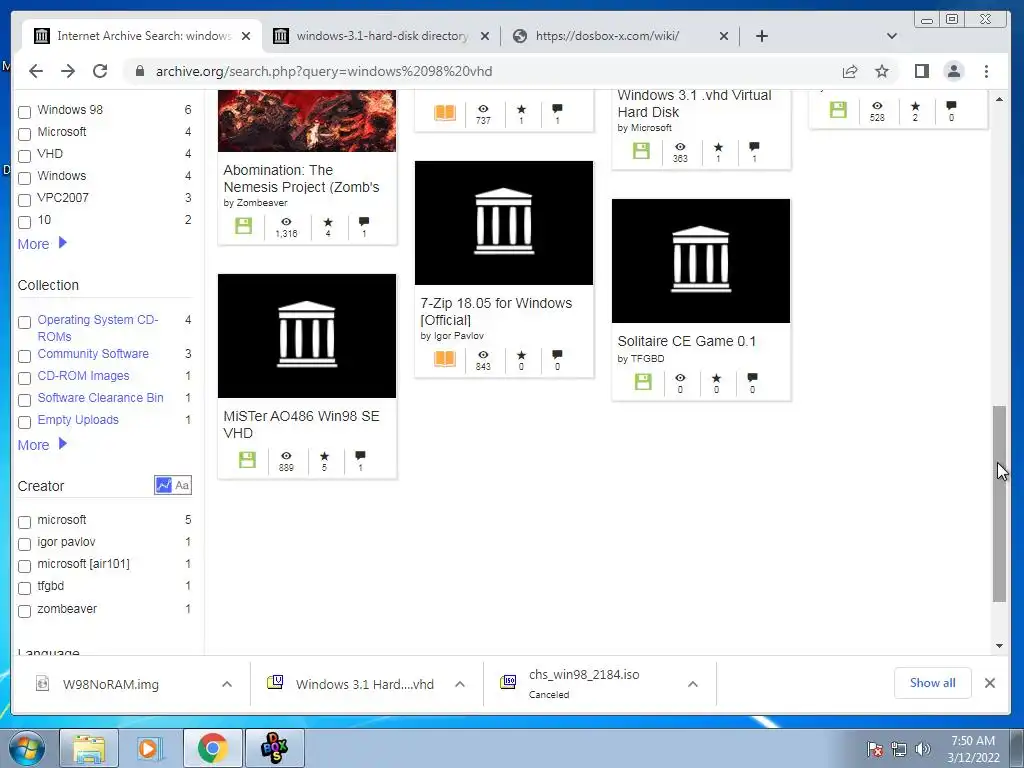Click the Abomination game cover thumbnail
Viewport: 1024px width, 768px height.
(x=307, y=121)
